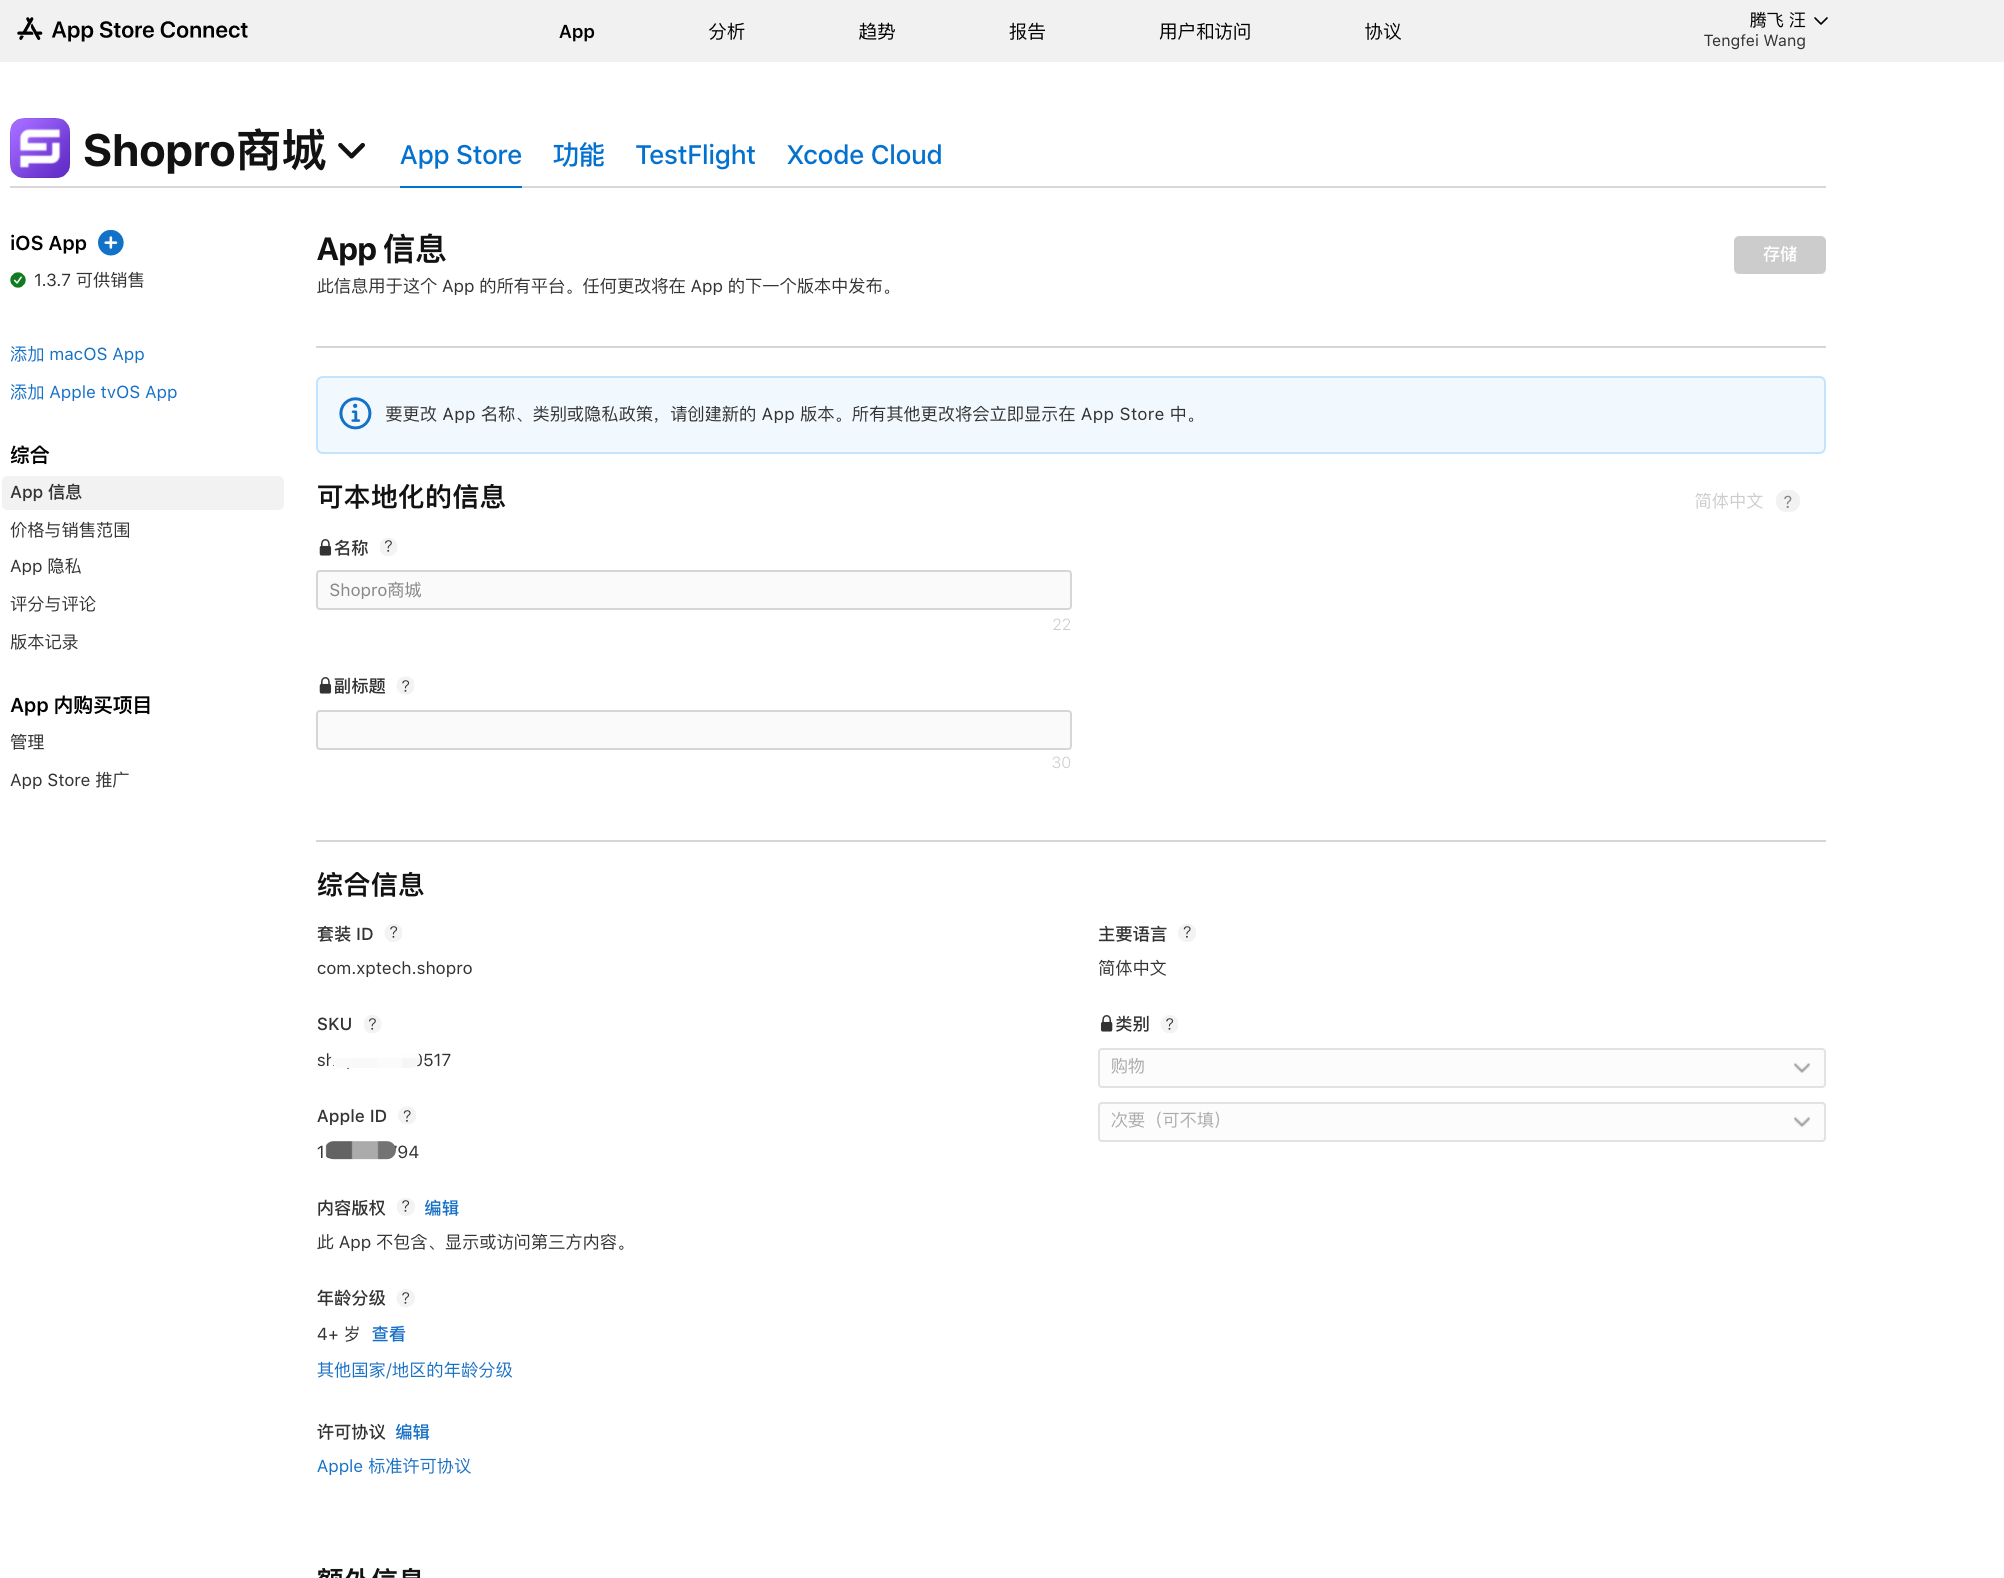This screenshot has width=2004, height=1578.
Task: Click the 简体中文 value under 主要语言
Action: 1132,968
